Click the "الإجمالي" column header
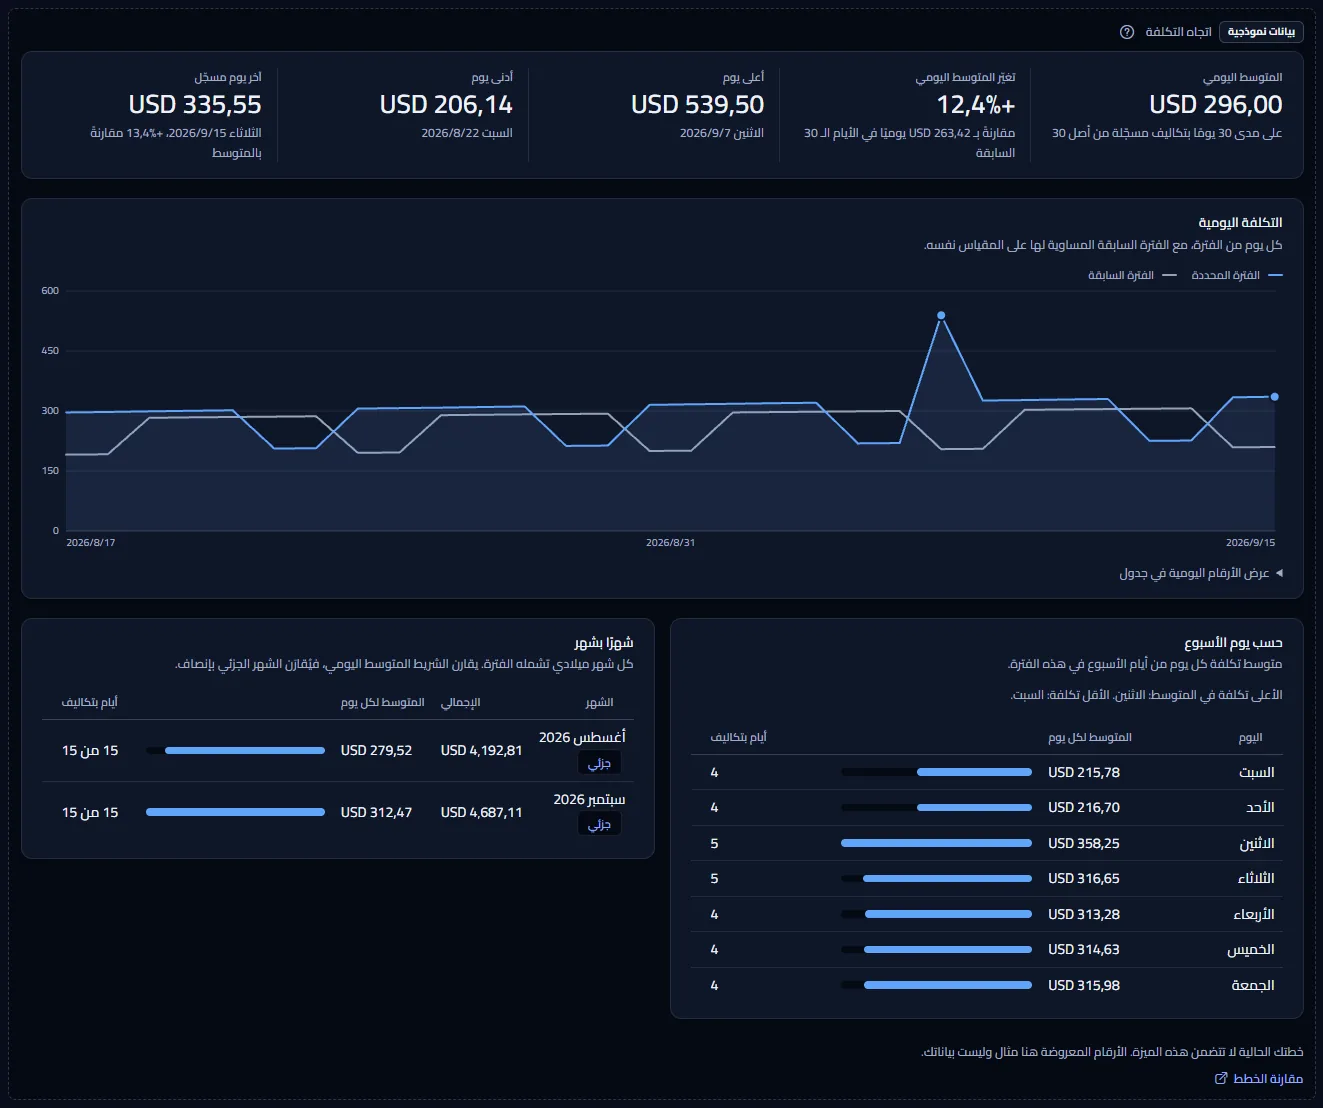 [x=460, y=702]
